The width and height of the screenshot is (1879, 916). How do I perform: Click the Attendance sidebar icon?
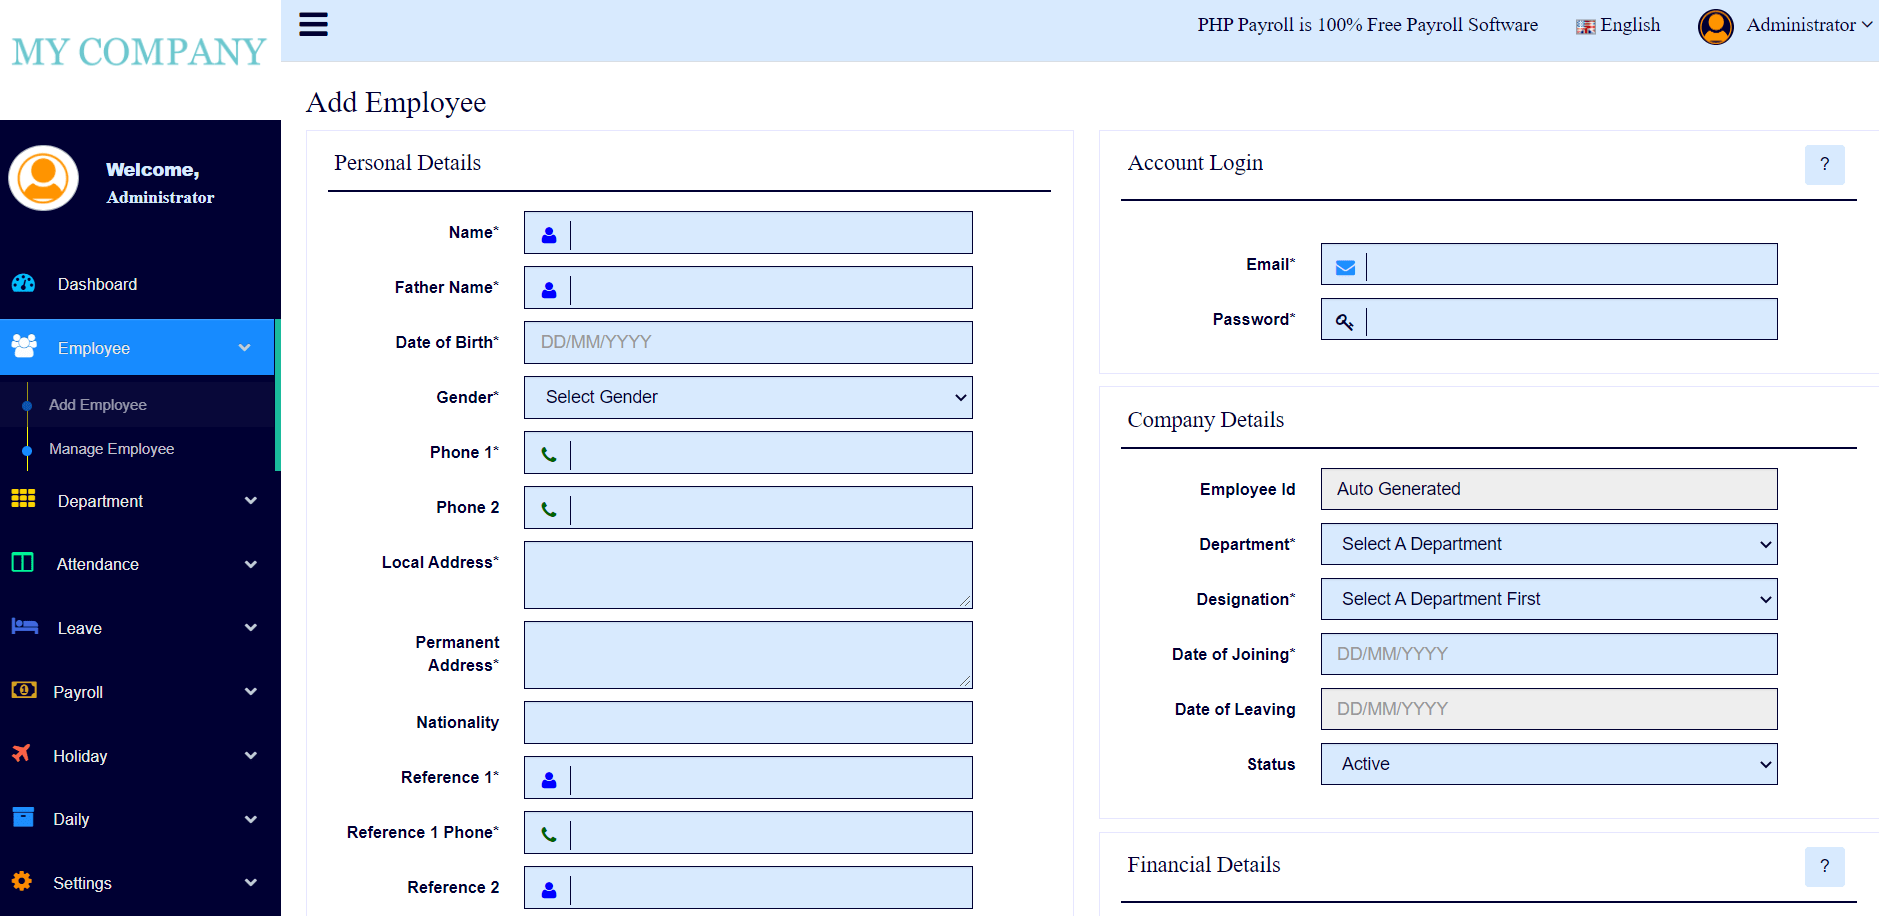click(23, 564)
